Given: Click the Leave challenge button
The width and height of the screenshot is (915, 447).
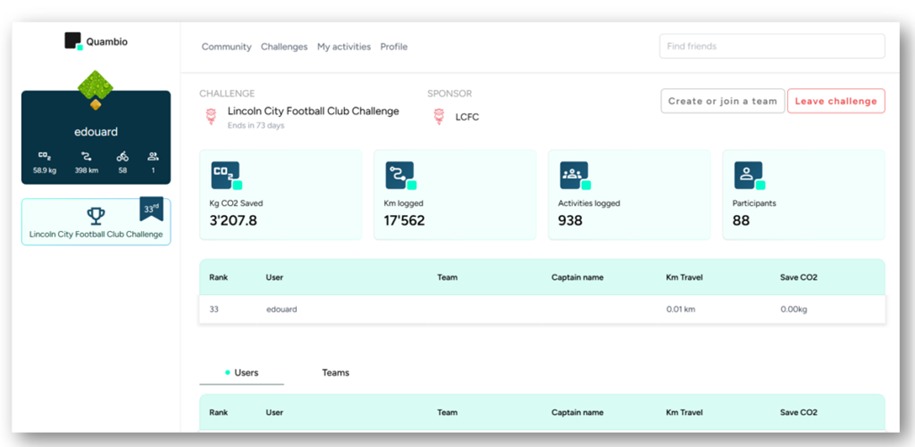Looking at the screenshot, I should tap(835, 101).
